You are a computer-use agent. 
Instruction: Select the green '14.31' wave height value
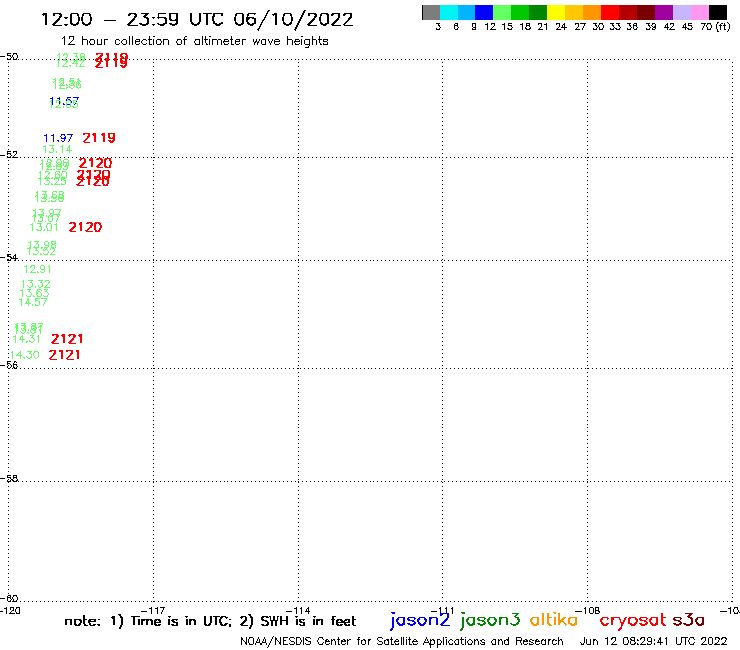click(x=26, y=339)
